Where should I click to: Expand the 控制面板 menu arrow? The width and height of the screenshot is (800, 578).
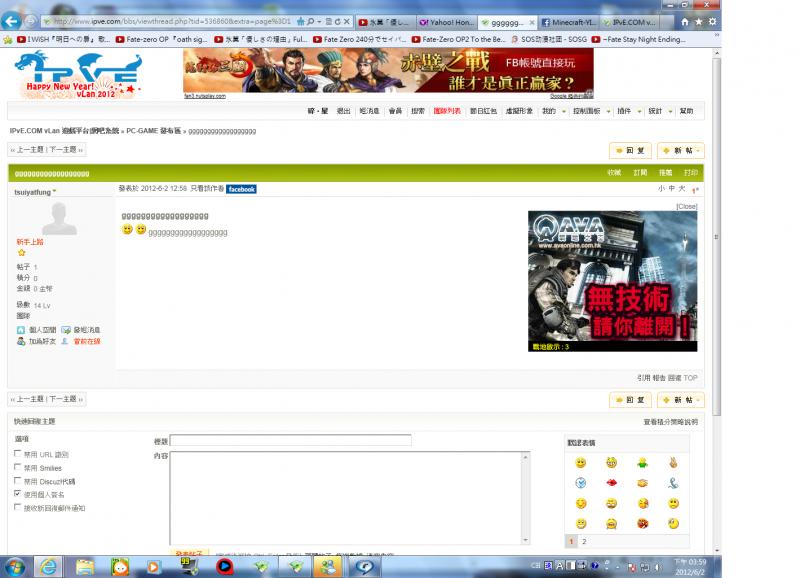(608, 111)
